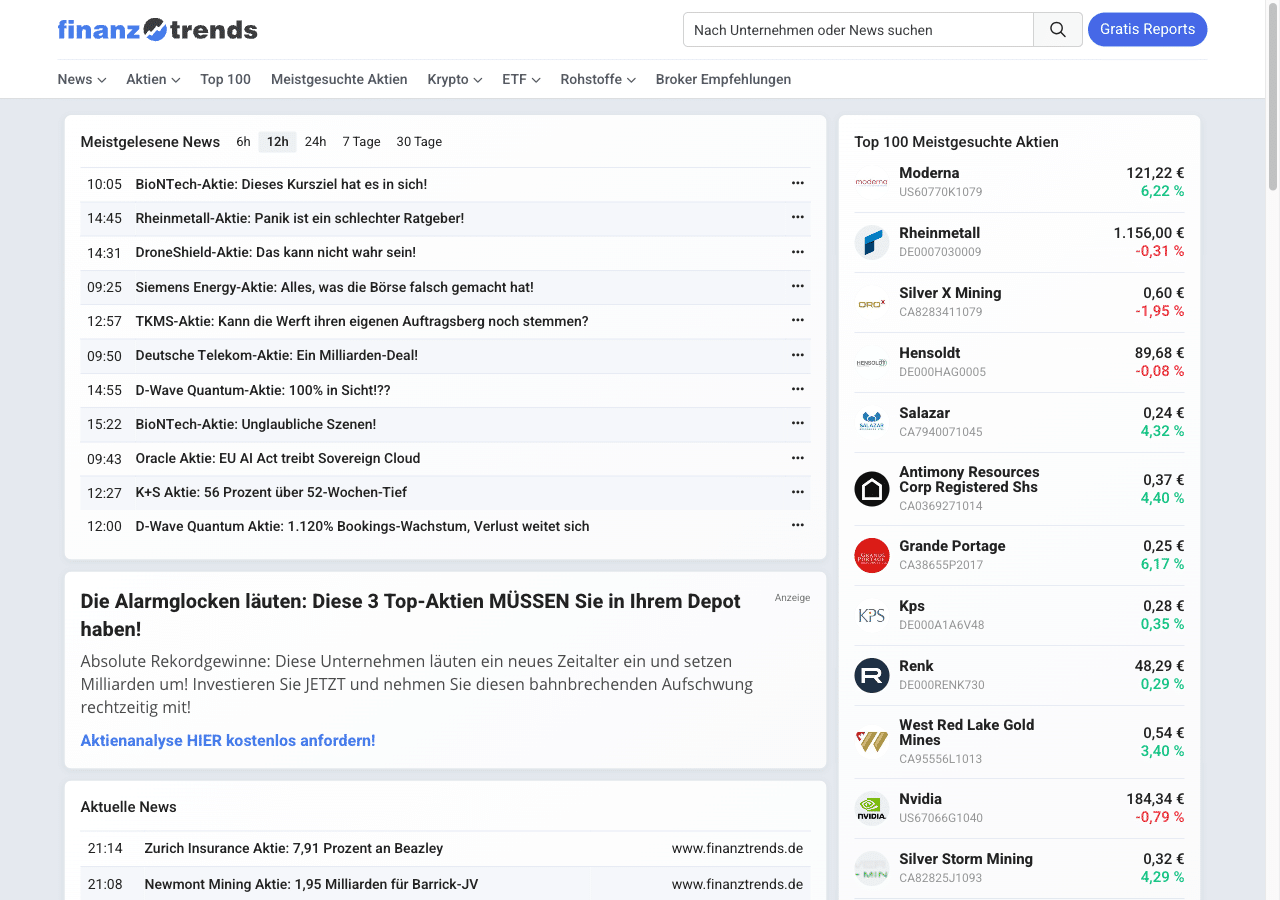Click the Salazar company logo

872,422
